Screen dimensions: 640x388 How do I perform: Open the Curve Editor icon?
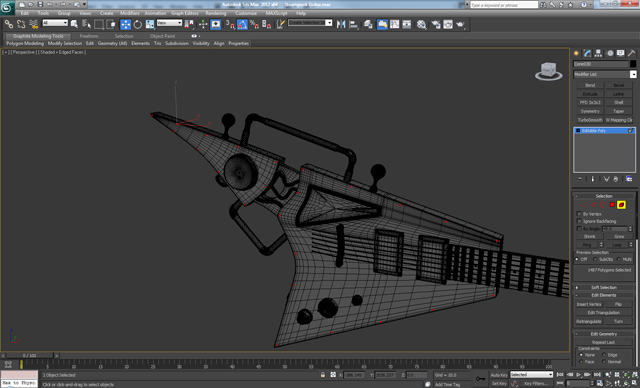click(x=395, y=24)
